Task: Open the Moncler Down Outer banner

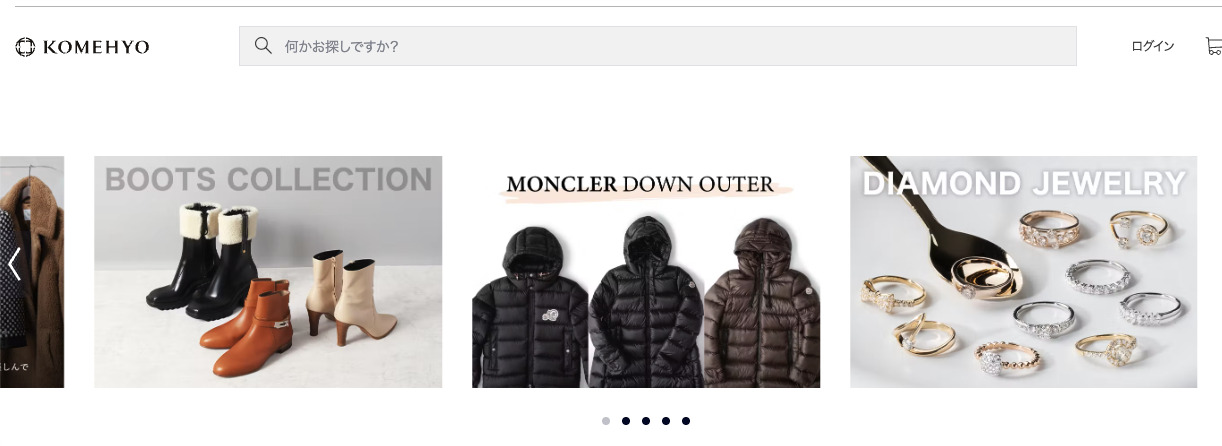Action: coord(646,272)
